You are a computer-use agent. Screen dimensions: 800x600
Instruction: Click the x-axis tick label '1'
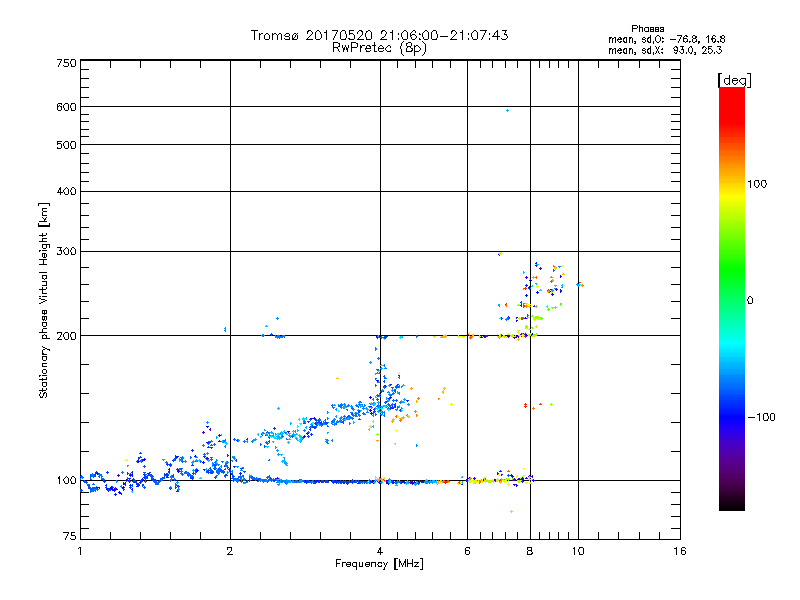pyautogui.click(x=80, y=551)
